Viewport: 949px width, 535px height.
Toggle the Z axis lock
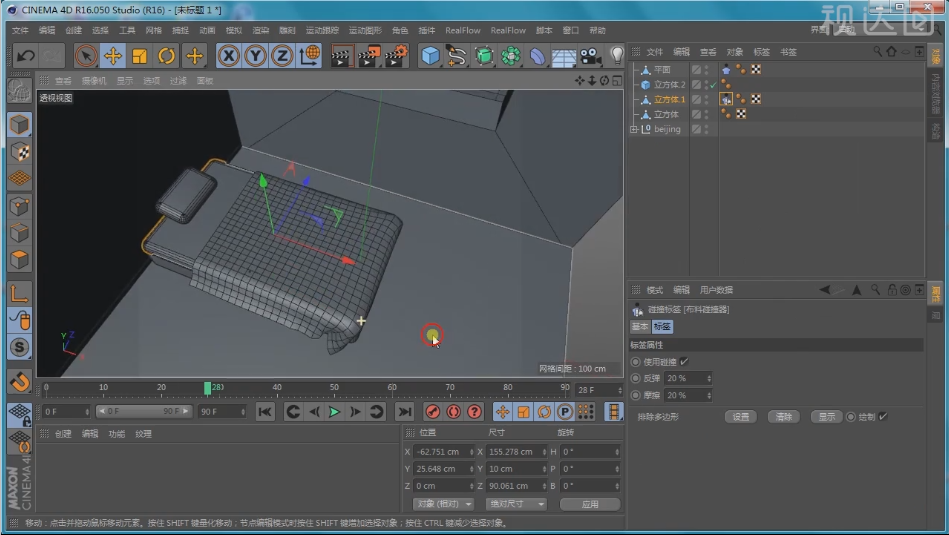282,56
